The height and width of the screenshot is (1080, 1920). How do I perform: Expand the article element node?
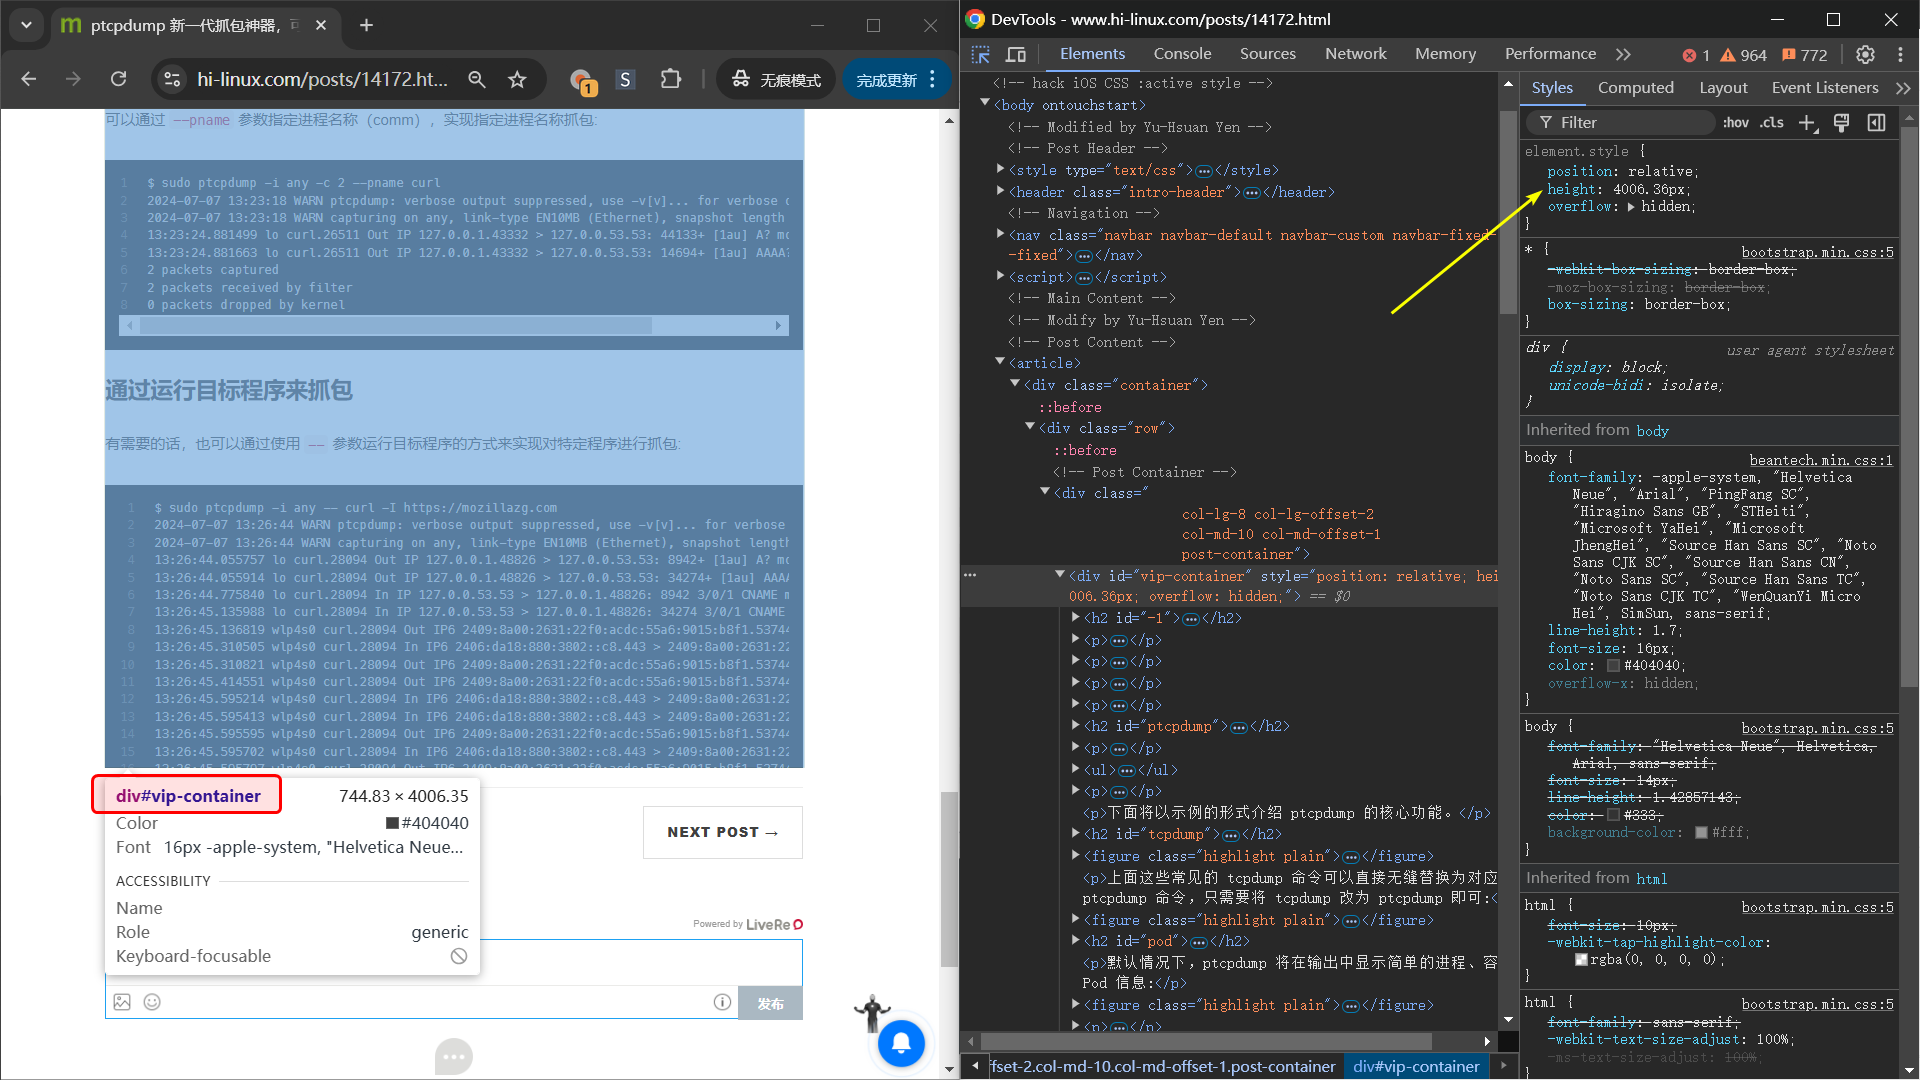[1000, 362]
